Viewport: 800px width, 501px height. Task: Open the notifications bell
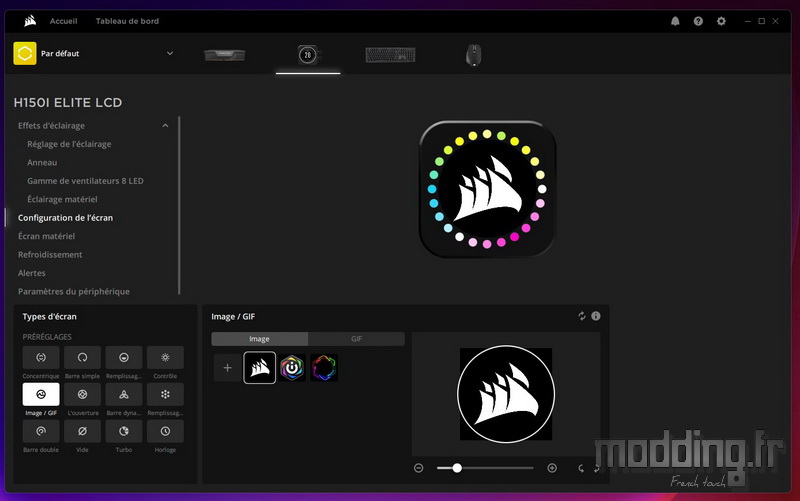[675, 21]
